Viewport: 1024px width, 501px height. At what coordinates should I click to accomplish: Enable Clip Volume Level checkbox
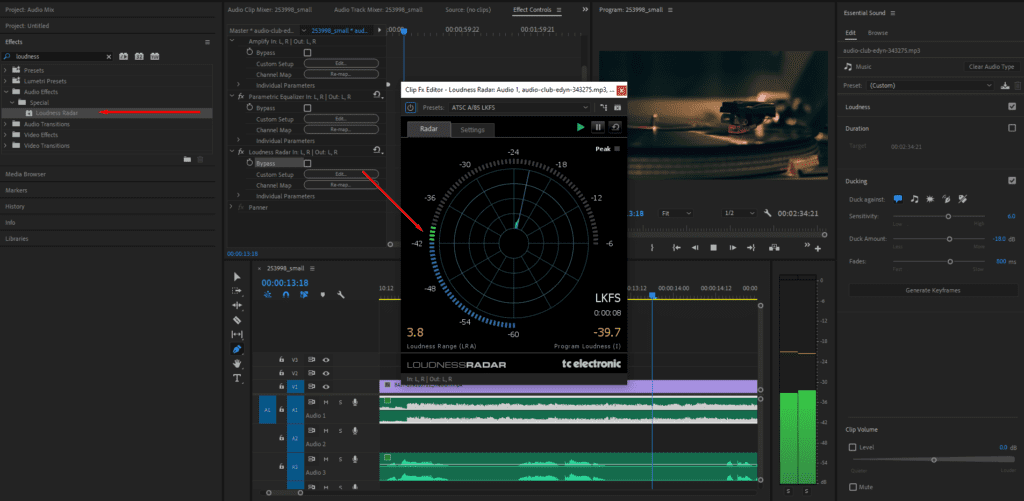[x=852, y=447]
